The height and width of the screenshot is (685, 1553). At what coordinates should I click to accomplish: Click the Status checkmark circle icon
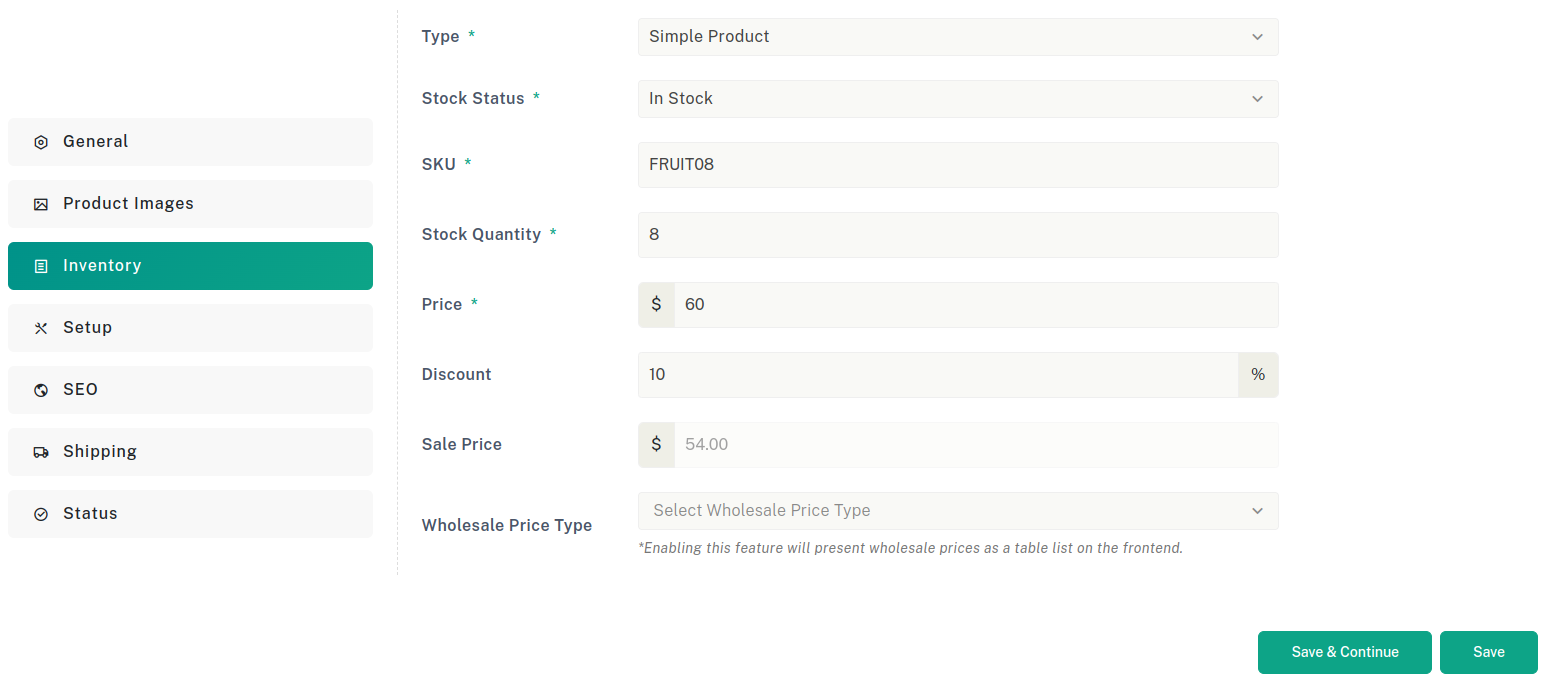pos(41,514)
